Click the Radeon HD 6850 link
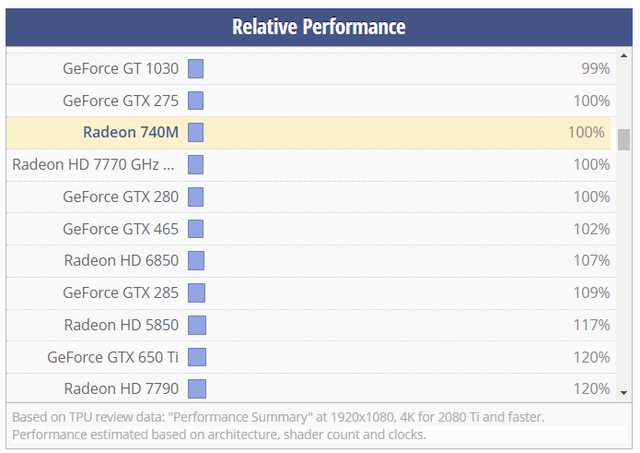The height and width of the screenshot is (453, 640). point(121,261)
